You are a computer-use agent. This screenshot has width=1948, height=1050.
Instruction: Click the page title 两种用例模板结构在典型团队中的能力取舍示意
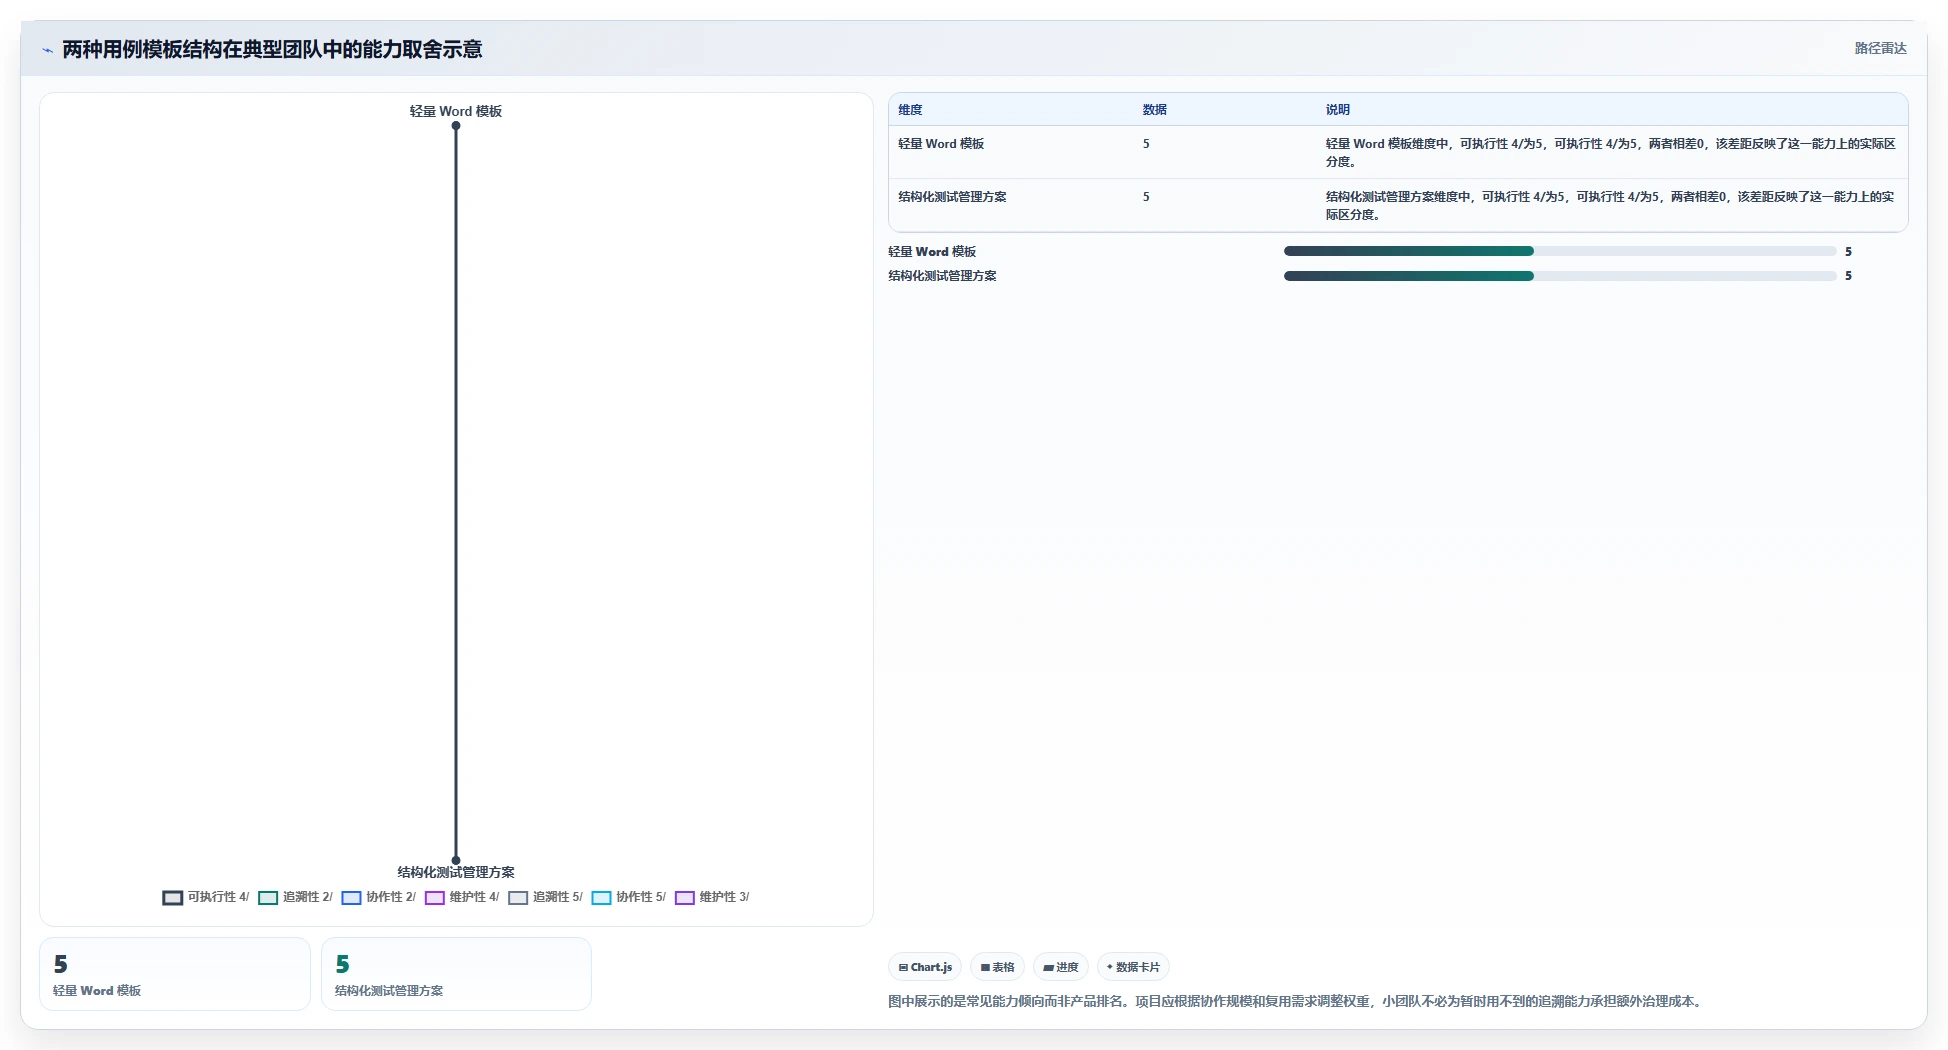coord(272,49)
